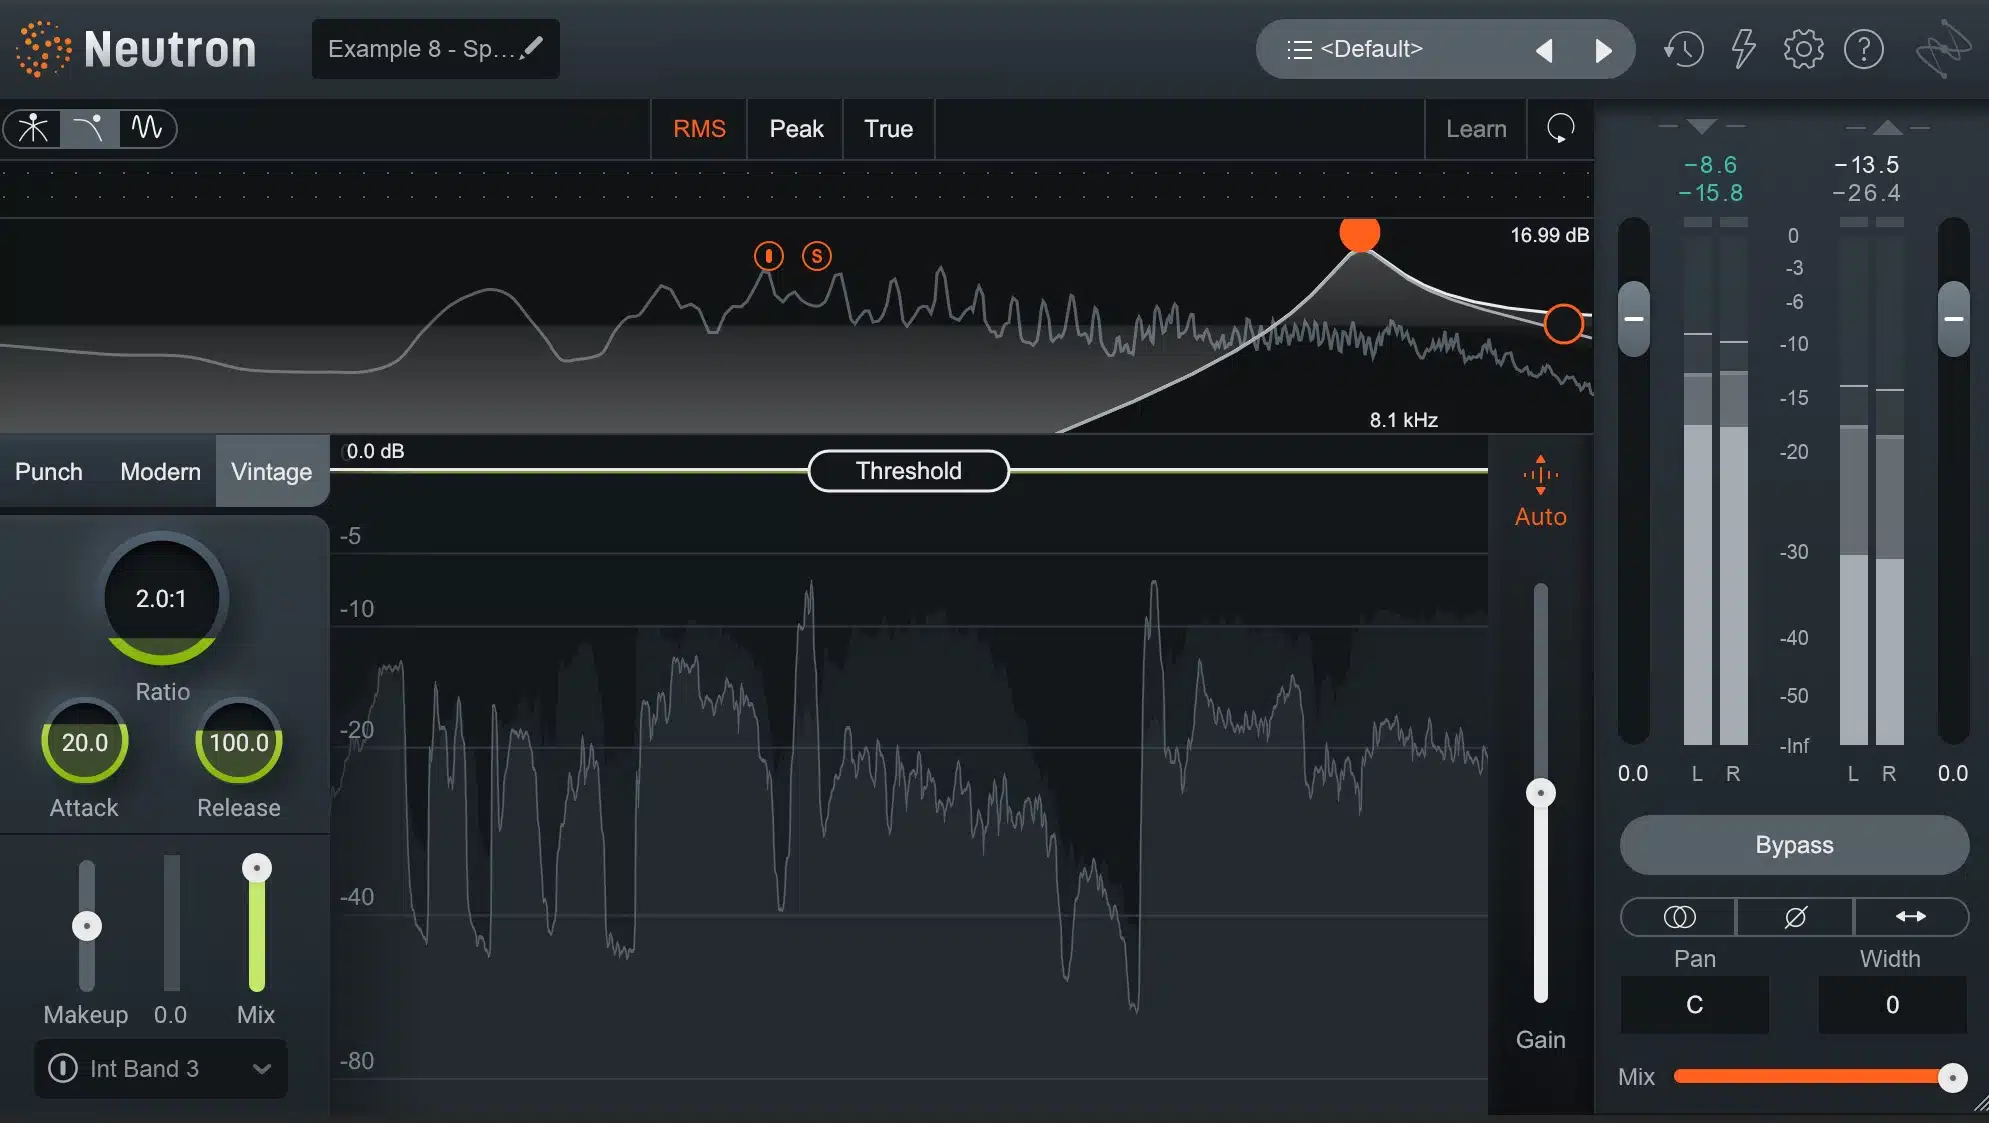The image size is (1989, 1123).
Task: Toggle the bypass button for compressor
Action: 1792,844
